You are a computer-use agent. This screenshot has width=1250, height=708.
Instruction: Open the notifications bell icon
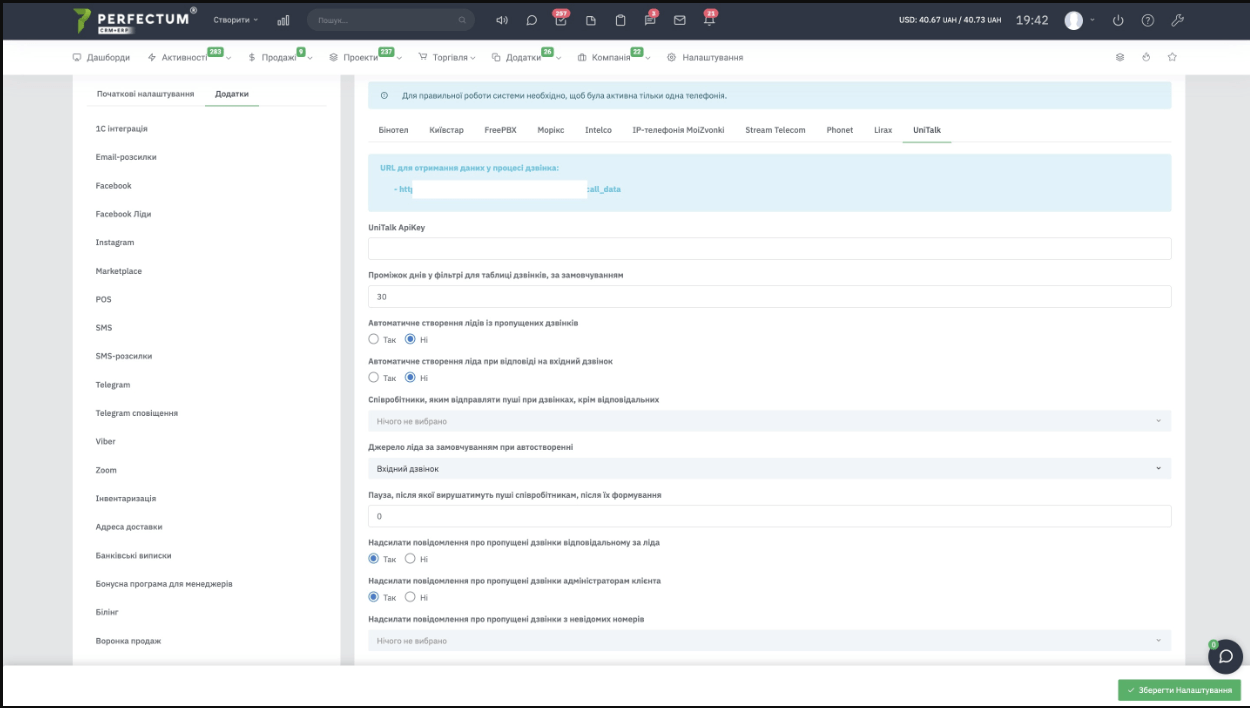point(709,20)
